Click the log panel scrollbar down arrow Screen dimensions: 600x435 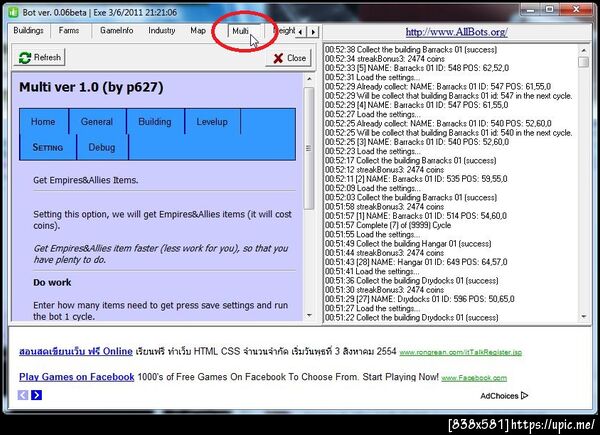(584, 316)
